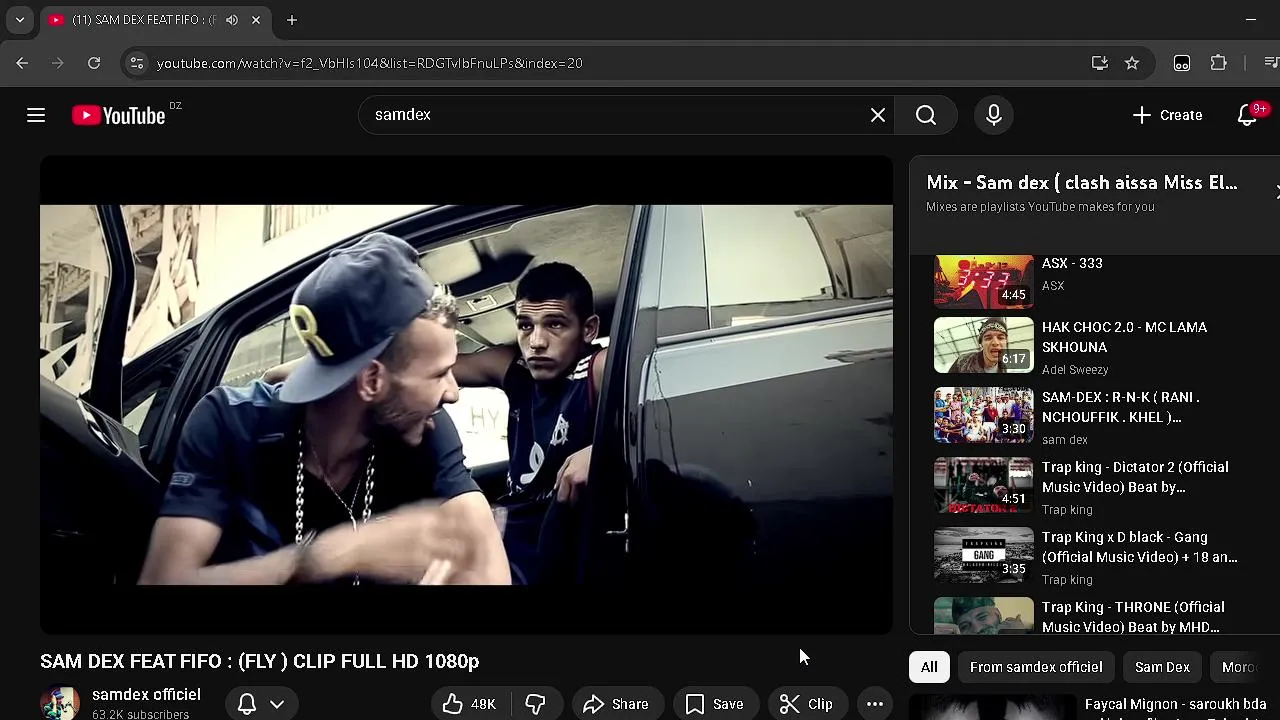Open Faycal Mignon saroukh bda video title
The image size is (1280, 720).
click(x=1175, y=707)
